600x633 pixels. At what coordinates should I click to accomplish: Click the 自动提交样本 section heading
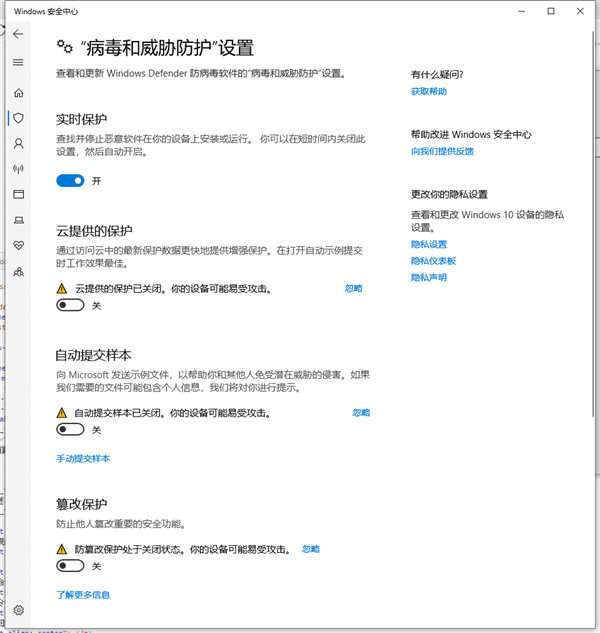(x=93, y=355)
